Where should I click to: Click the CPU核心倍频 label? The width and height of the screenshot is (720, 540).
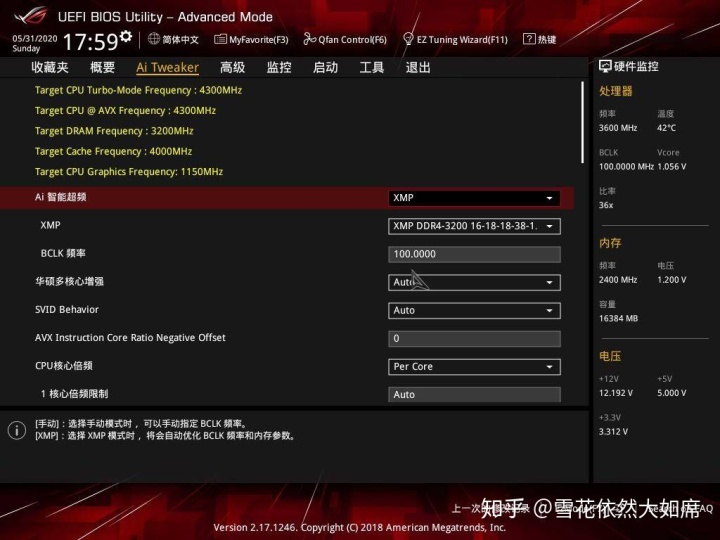point(64,366)
